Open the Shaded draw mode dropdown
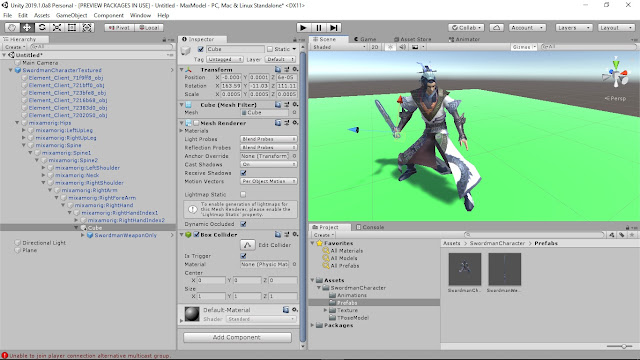The width and height of the screenshot is (640, 360). 339,47
